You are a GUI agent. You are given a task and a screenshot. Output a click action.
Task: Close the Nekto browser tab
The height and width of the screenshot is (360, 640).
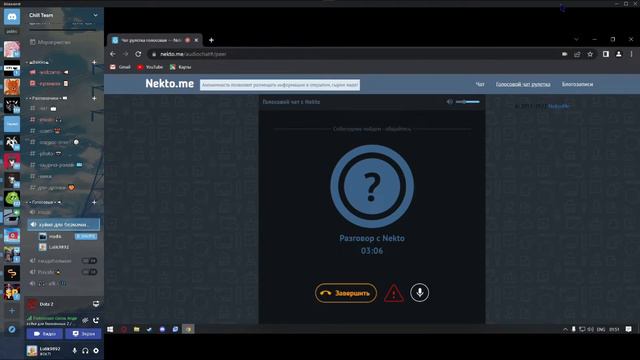point(196,40)
